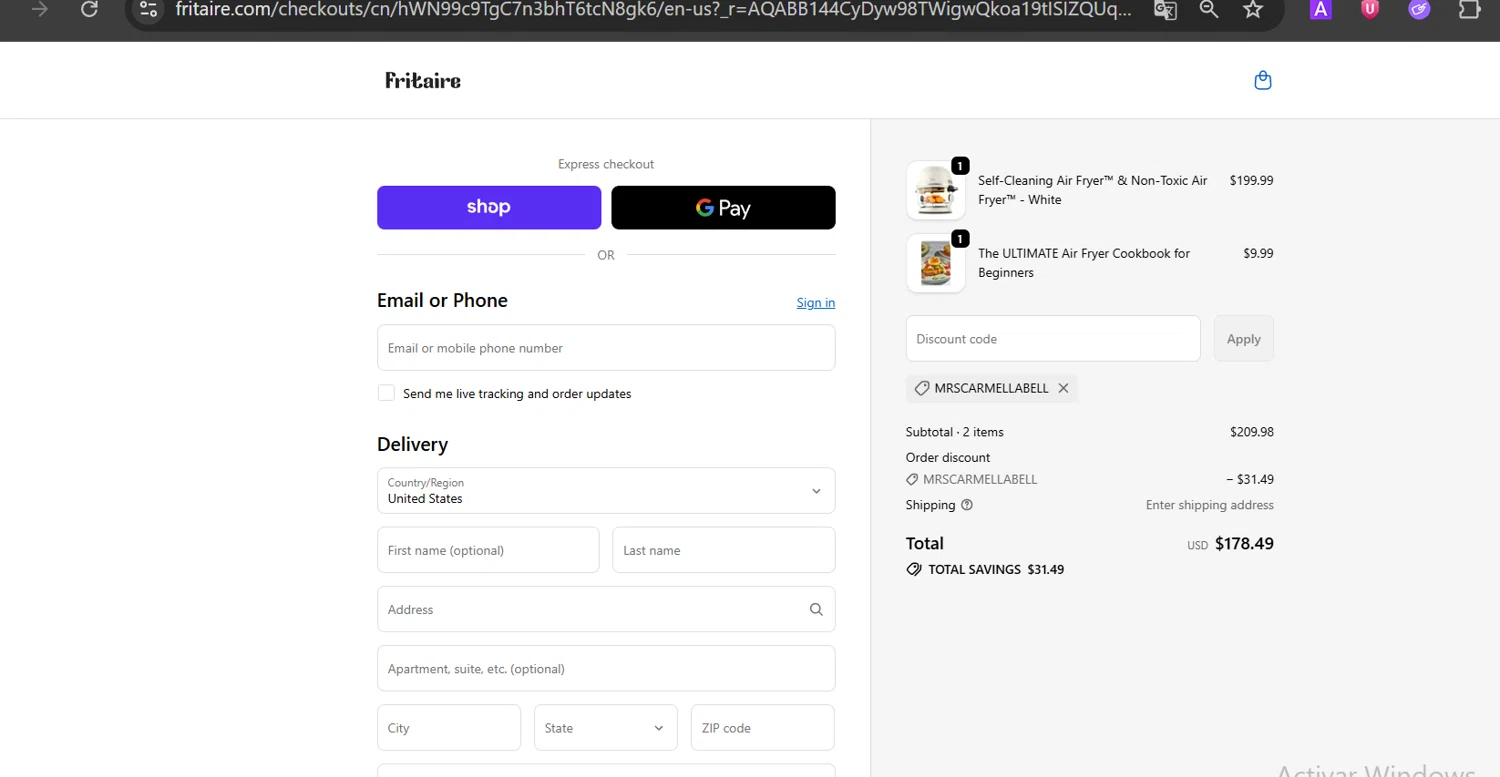Image resolution: width=1500 pixels, height=777 pixels.
Task: Focus the Last name field
Action: coord(723,550)
